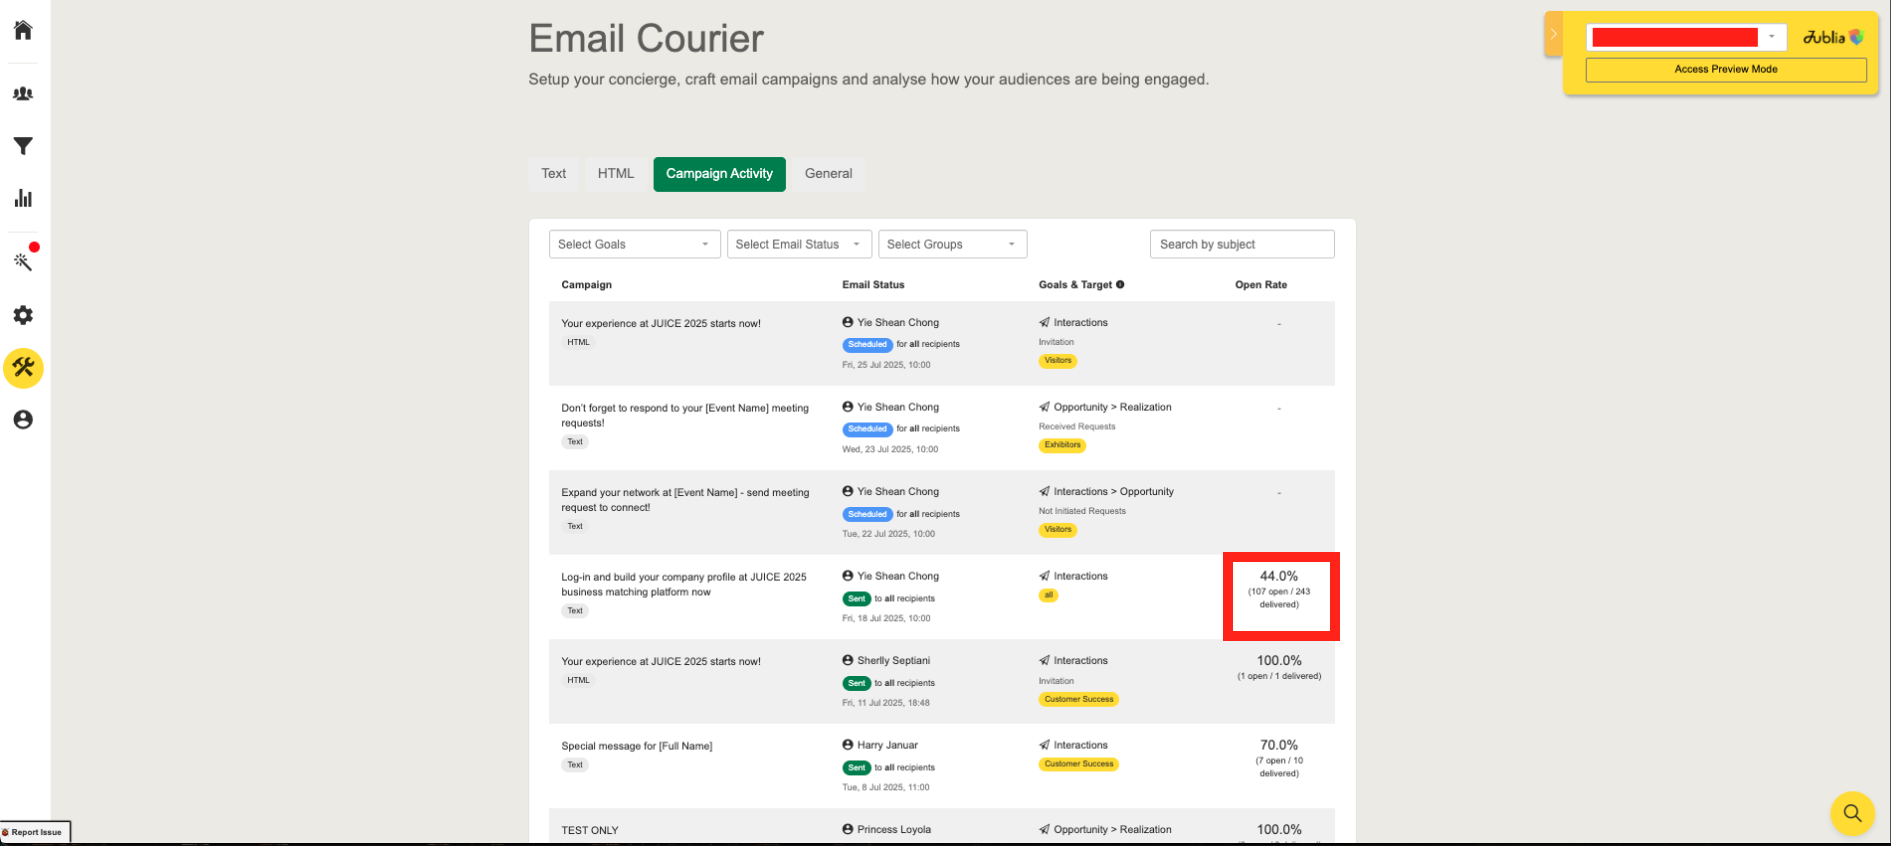Click the Access Preview Mode button
1891x846 pixels.
tap(1726, 69)
